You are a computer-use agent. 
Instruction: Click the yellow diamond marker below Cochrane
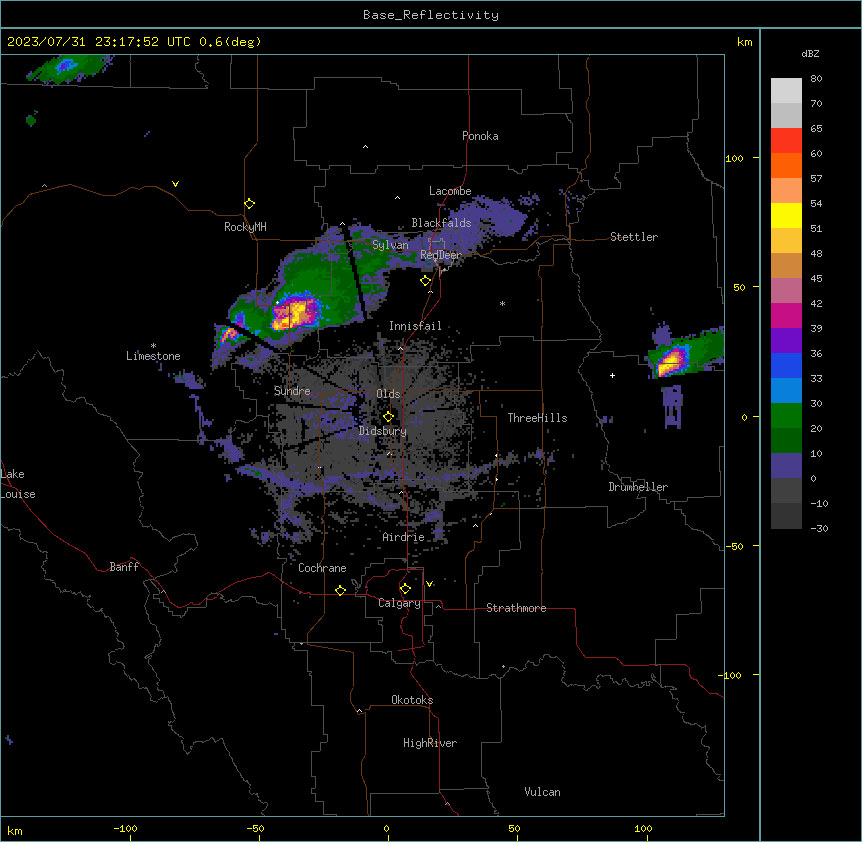pos(340,590)
